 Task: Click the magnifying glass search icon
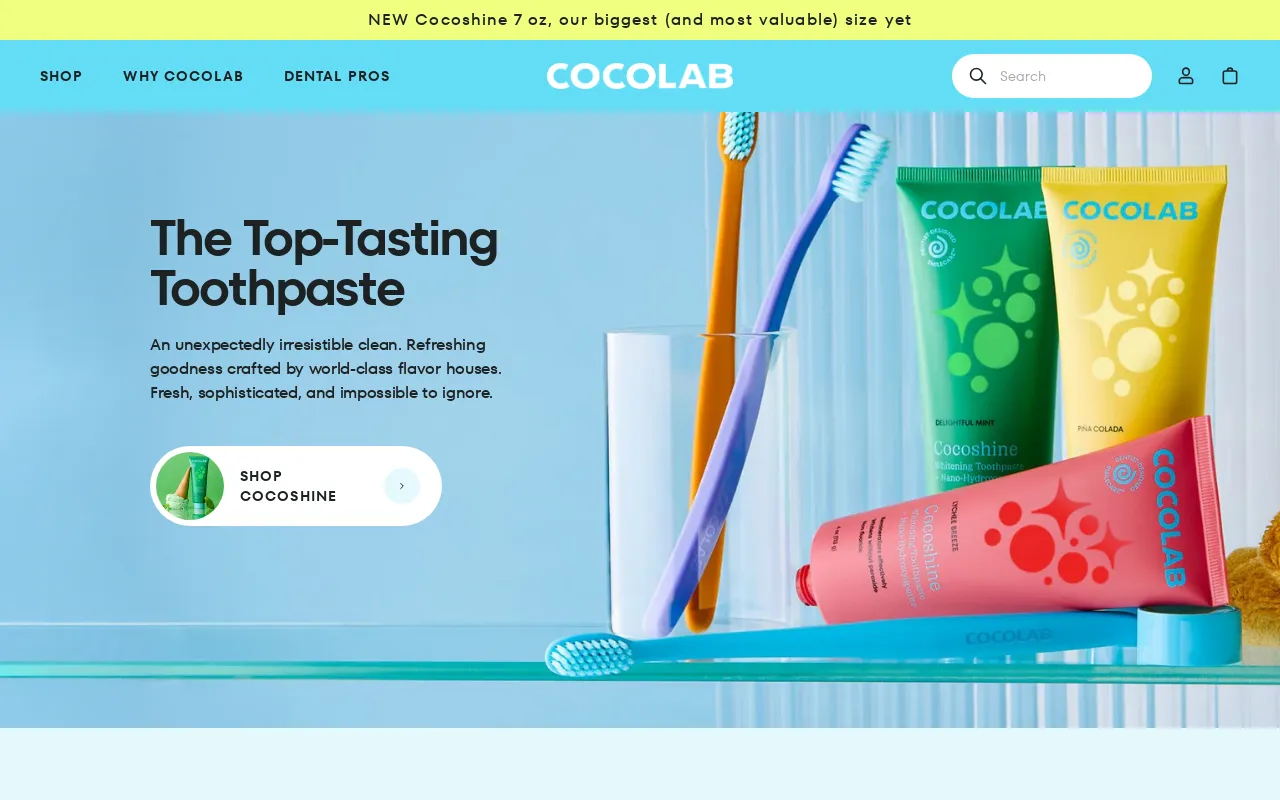point(978,76)
